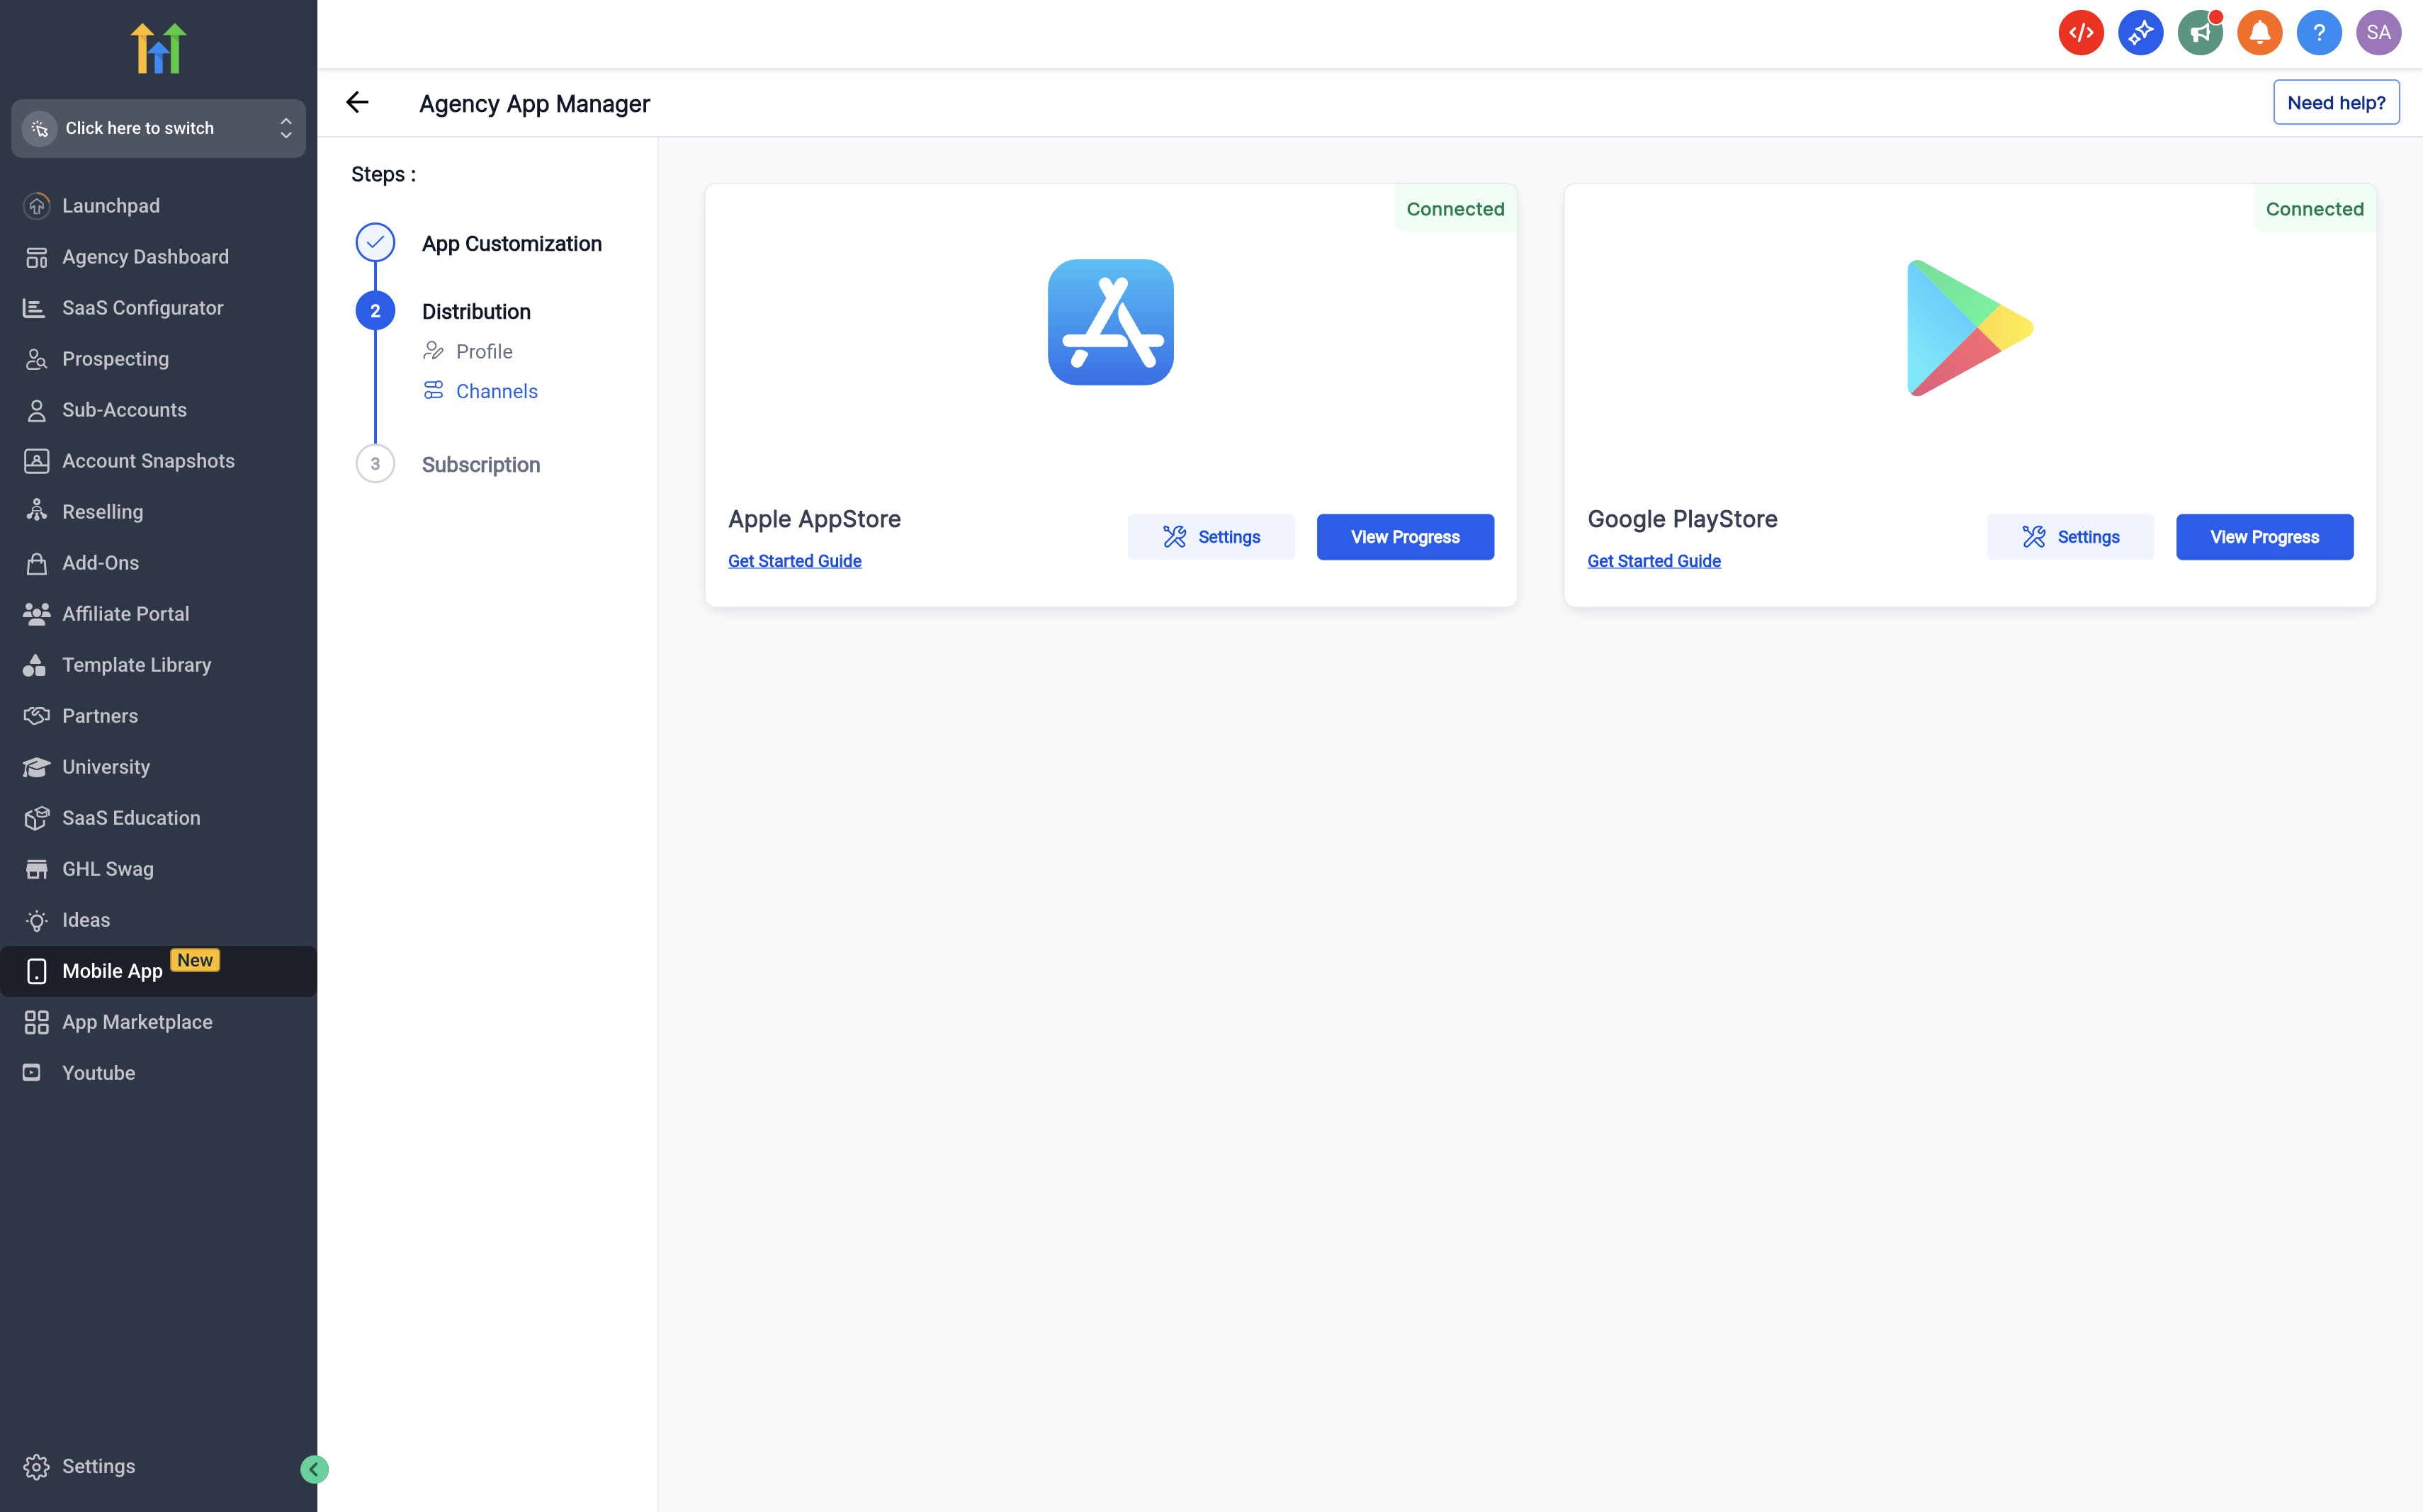Open the orange notifications bell

click(x=2259, y=33)
